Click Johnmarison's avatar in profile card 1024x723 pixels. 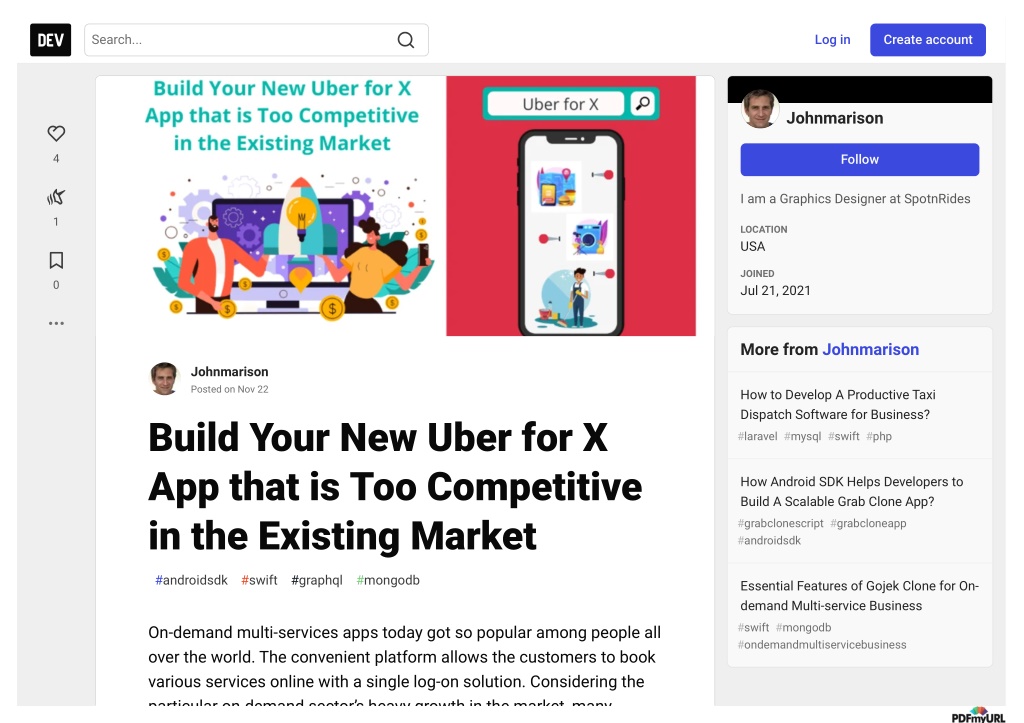point(760,109)
